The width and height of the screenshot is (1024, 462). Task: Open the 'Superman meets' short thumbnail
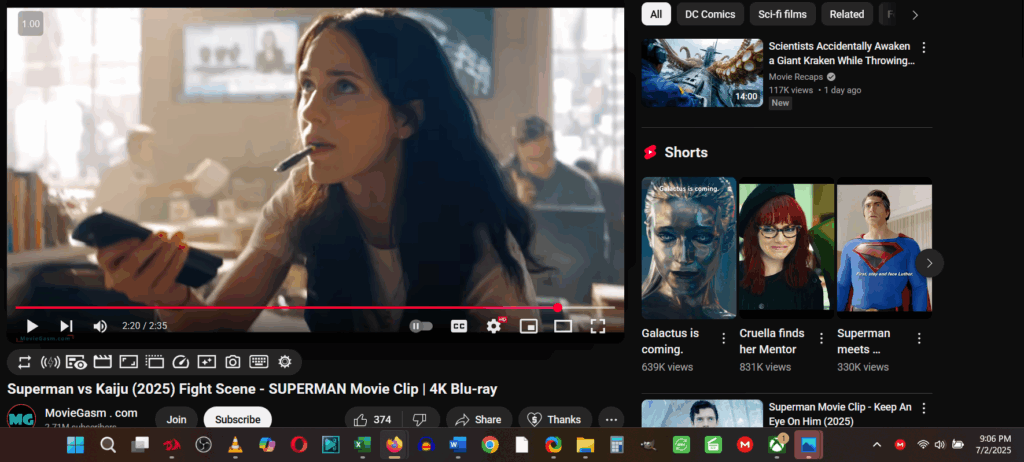[884, 248]
